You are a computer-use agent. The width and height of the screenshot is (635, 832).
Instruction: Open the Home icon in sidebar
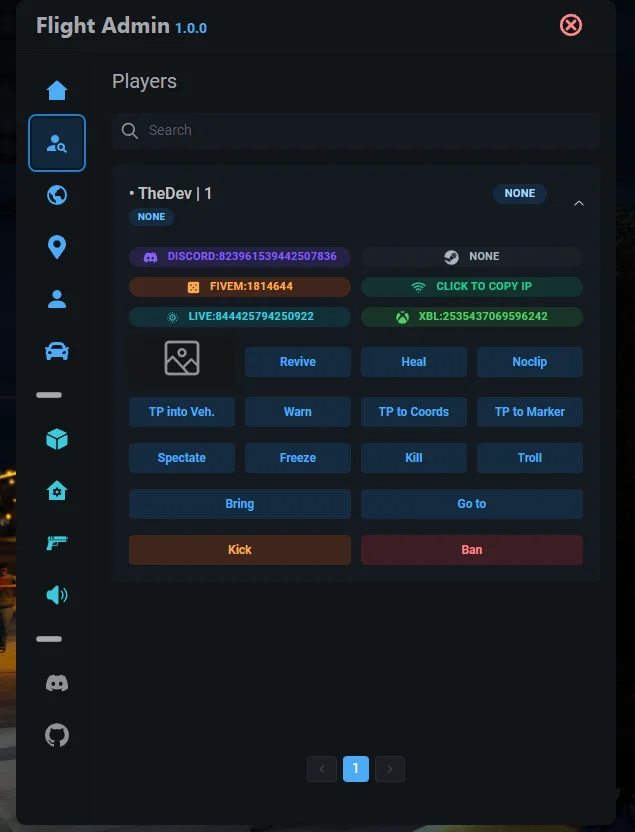click(x=57, y=91)
